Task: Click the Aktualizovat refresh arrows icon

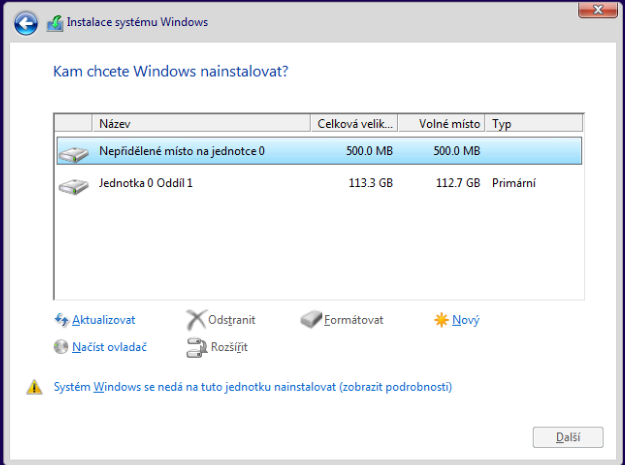Action: (61, 320)
